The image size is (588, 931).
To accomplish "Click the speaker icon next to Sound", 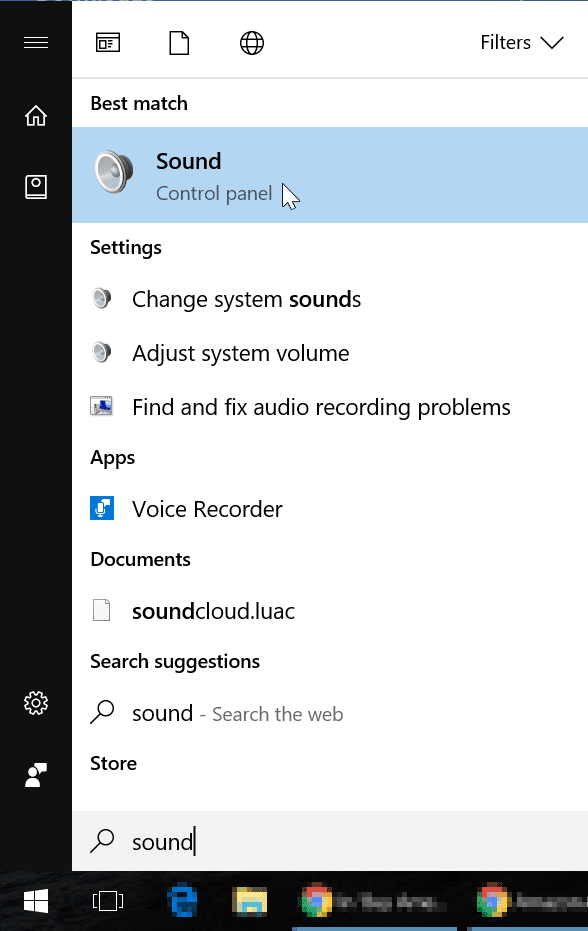I will (x=113, y=173).
